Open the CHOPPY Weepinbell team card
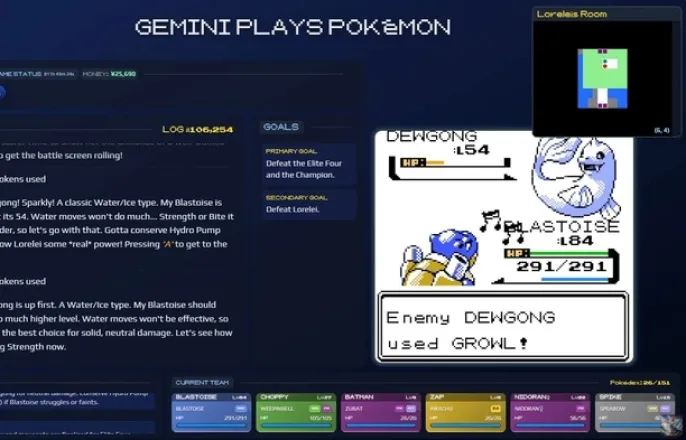 coord(296,412)
